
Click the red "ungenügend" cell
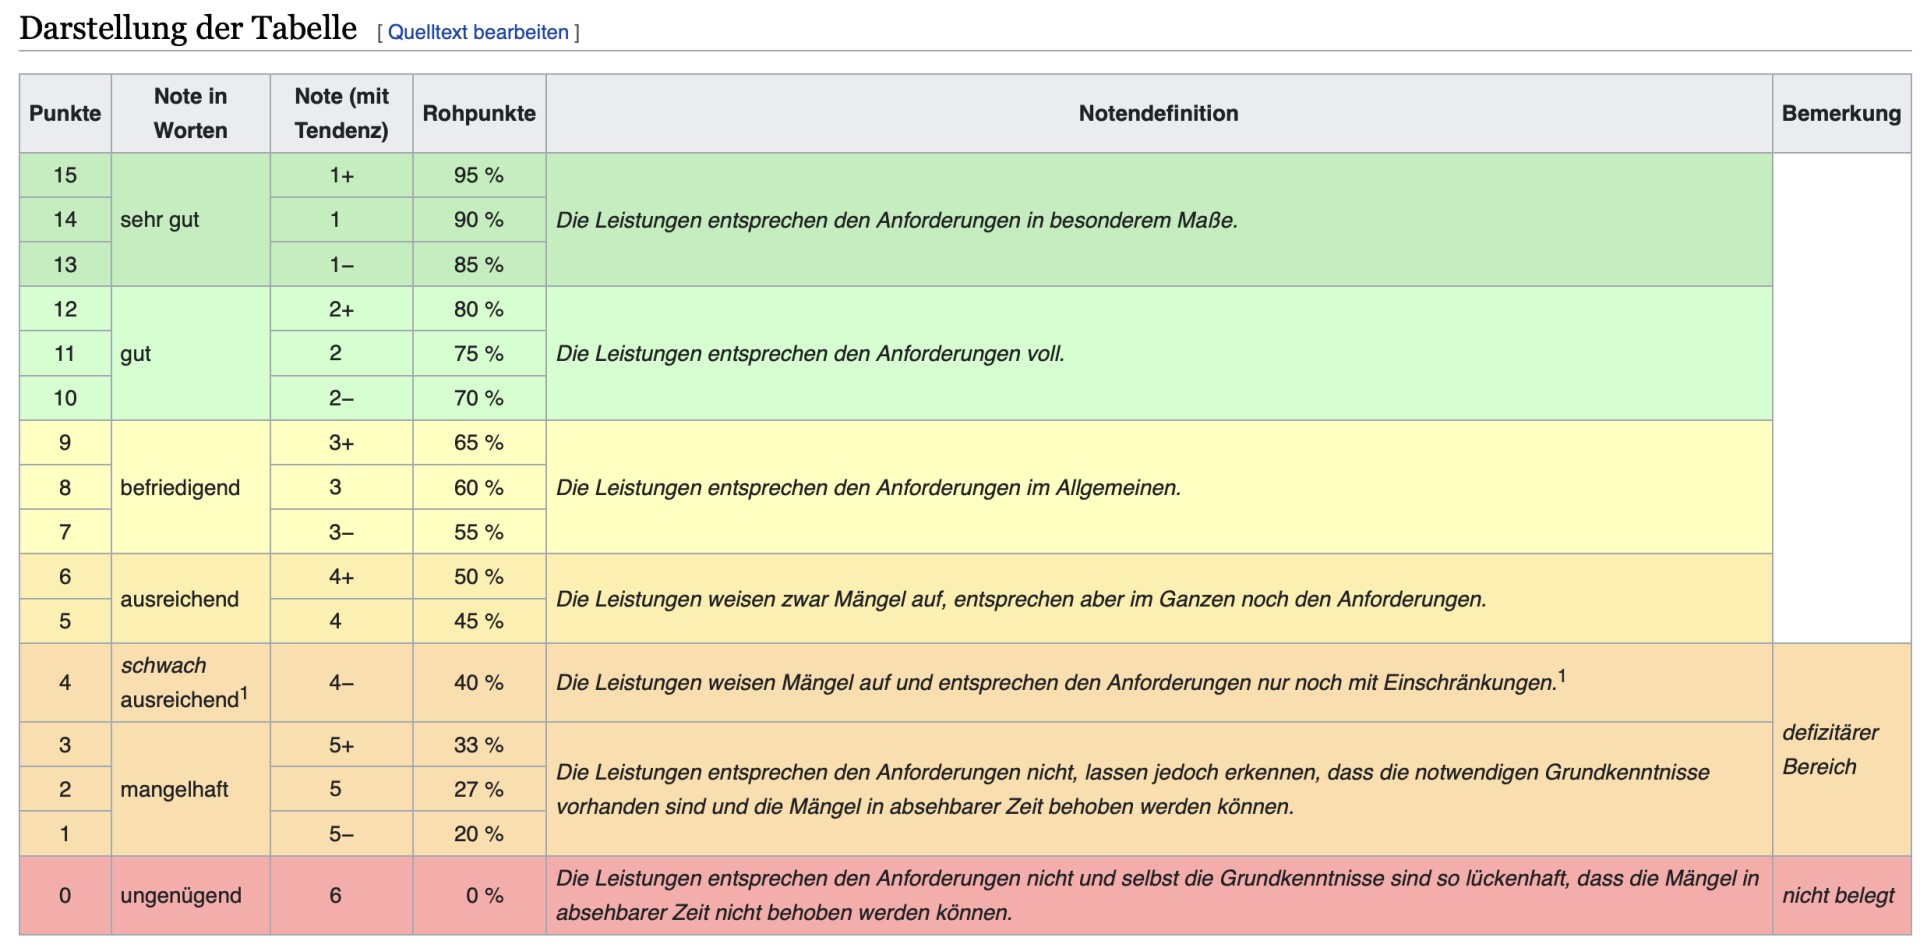pyautogui.click(x=181, y=896)
